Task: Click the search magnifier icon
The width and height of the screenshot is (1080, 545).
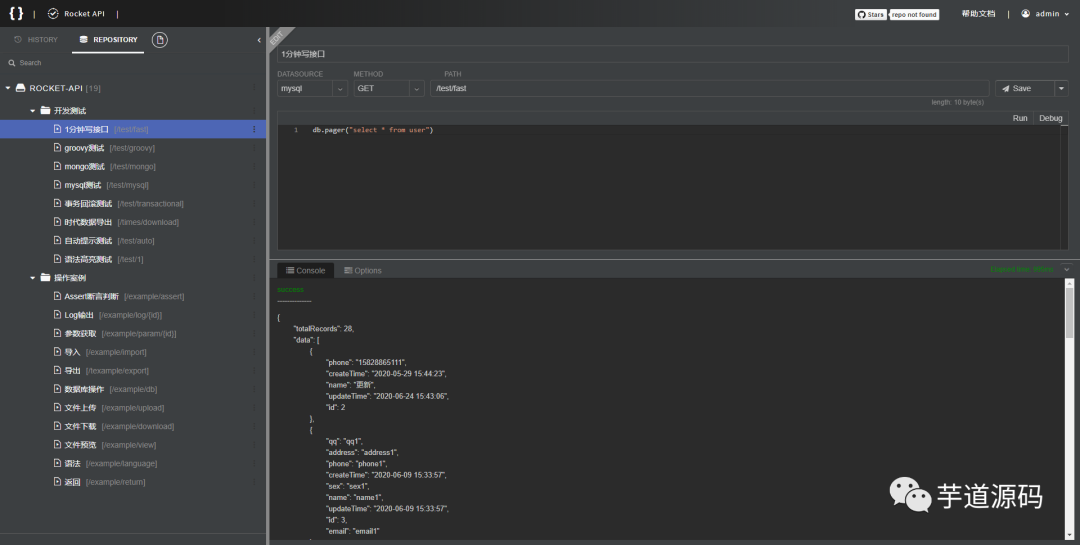Action: click(12, 63)
